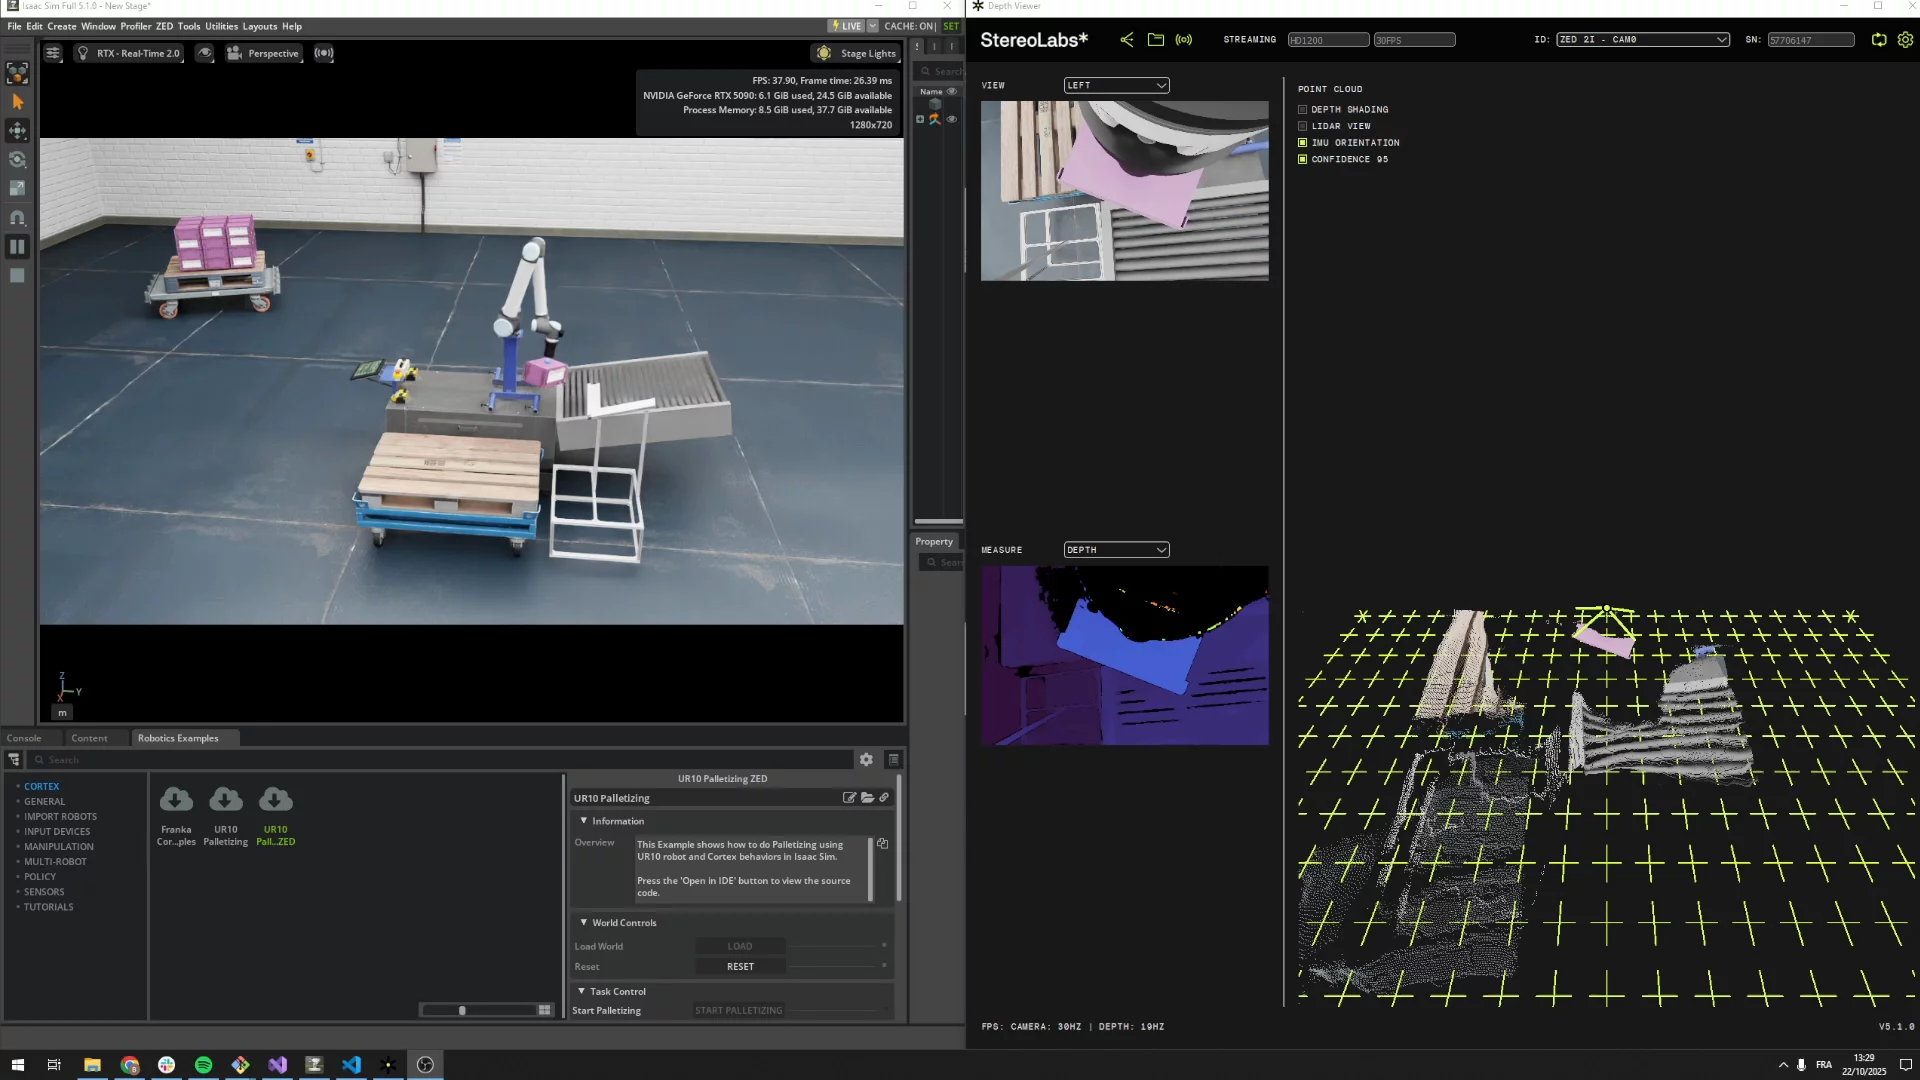This screenshot has width=1920, height=1080.
Task: Open folder icon in Depth Viewer header
Action: [x=1156, y=40]
